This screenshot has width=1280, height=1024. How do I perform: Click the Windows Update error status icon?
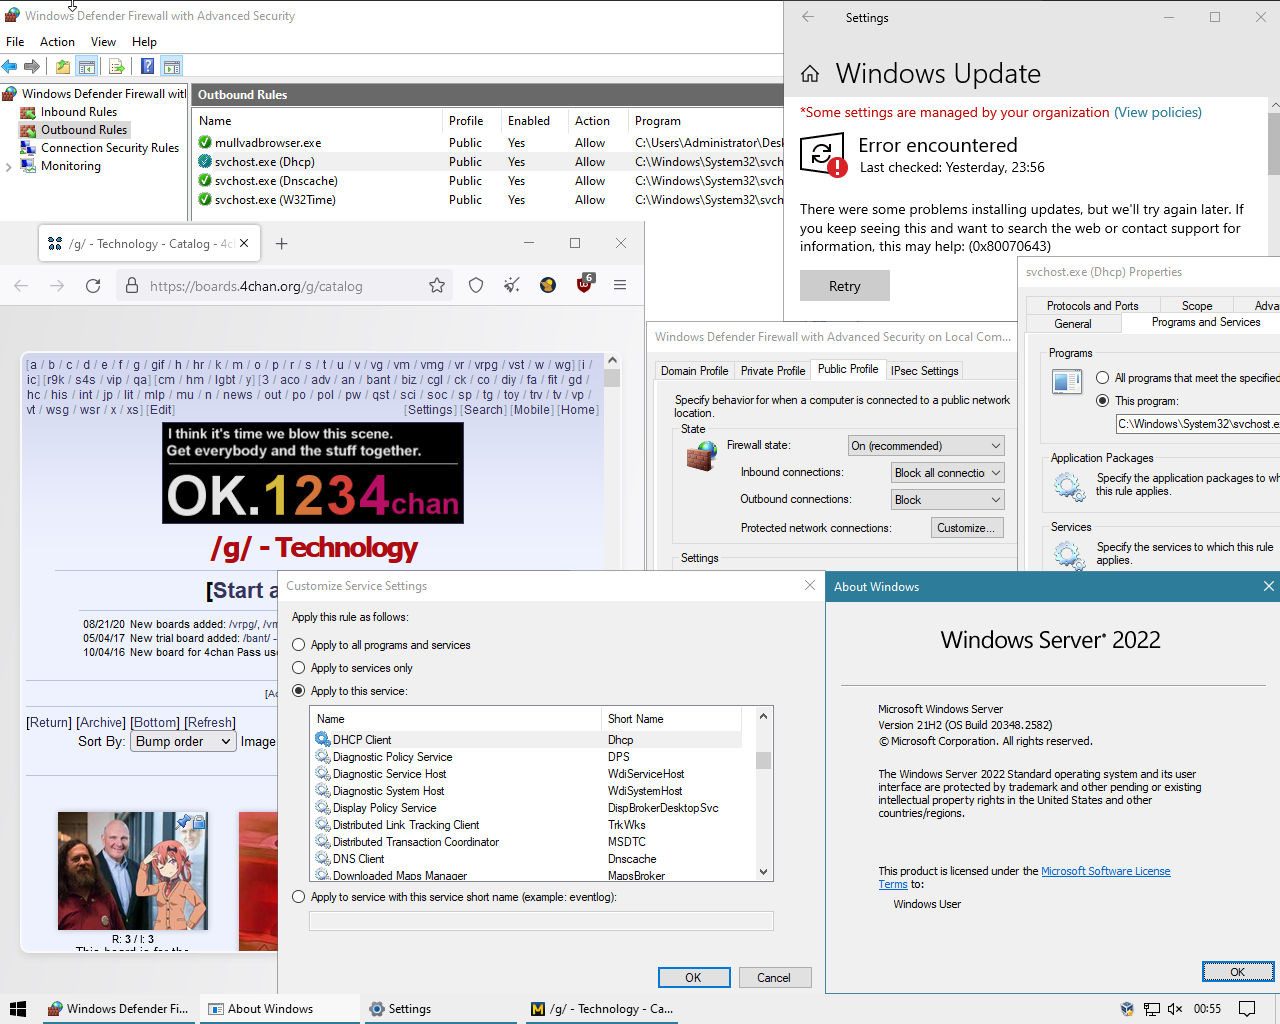click(x=823, y=156)
